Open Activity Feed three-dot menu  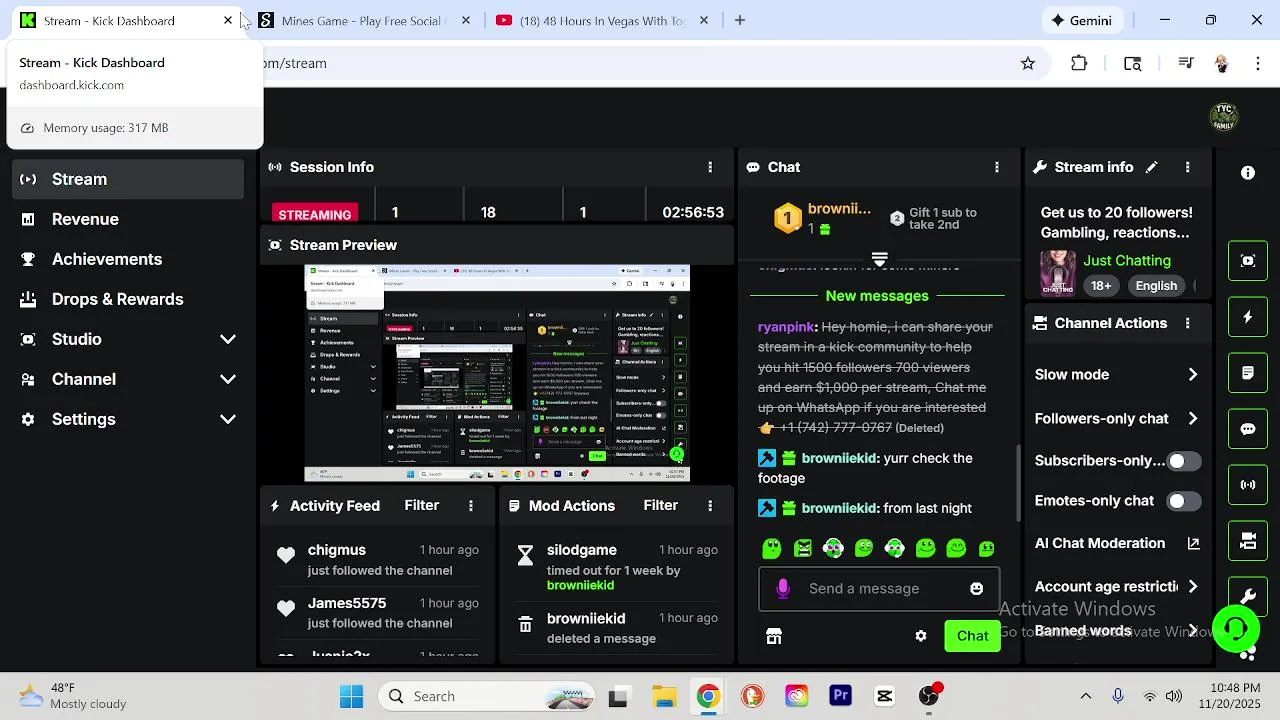coord(471,506)
